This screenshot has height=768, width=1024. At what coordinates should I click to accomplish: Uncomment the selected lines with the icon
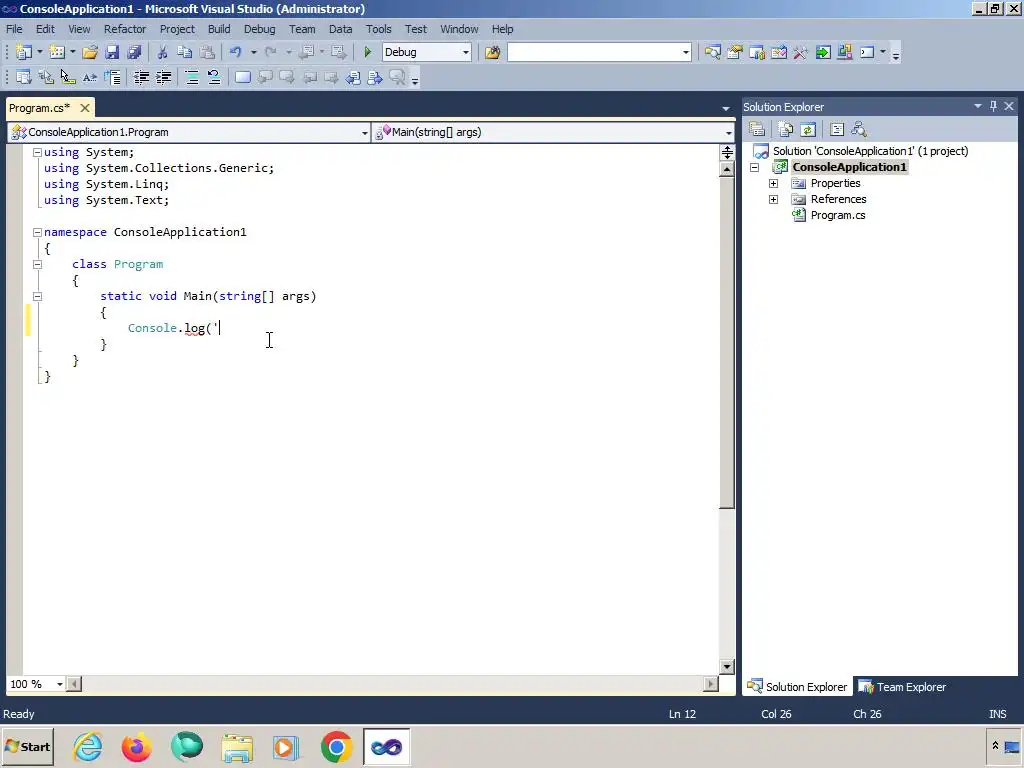click(x=214, y=78)
